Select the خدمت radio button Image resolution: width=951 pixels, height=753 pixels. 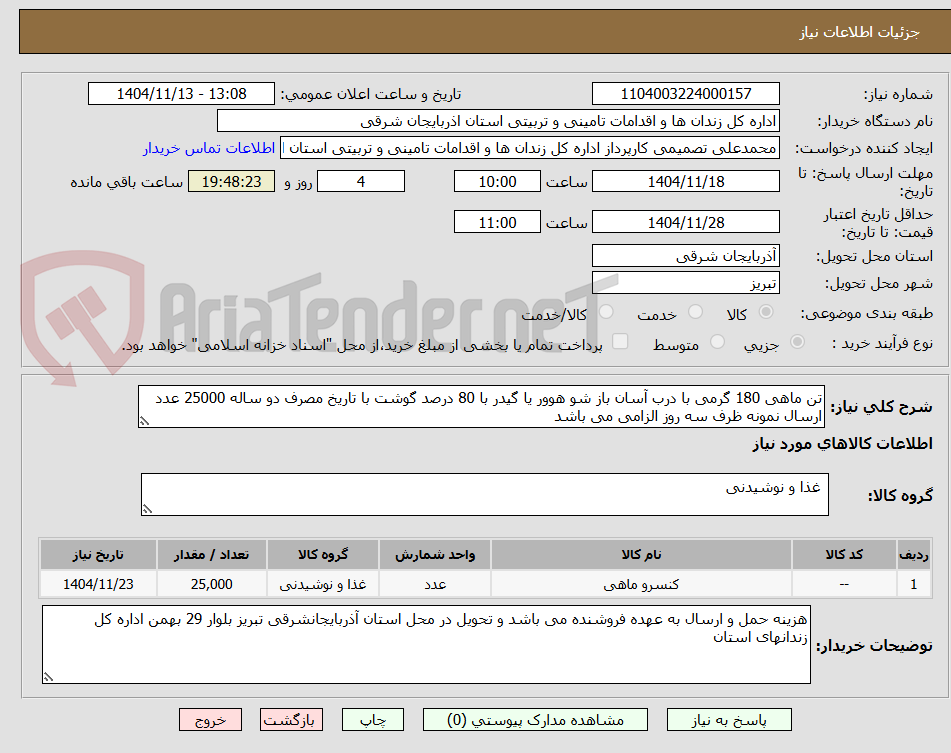[695, 312]
